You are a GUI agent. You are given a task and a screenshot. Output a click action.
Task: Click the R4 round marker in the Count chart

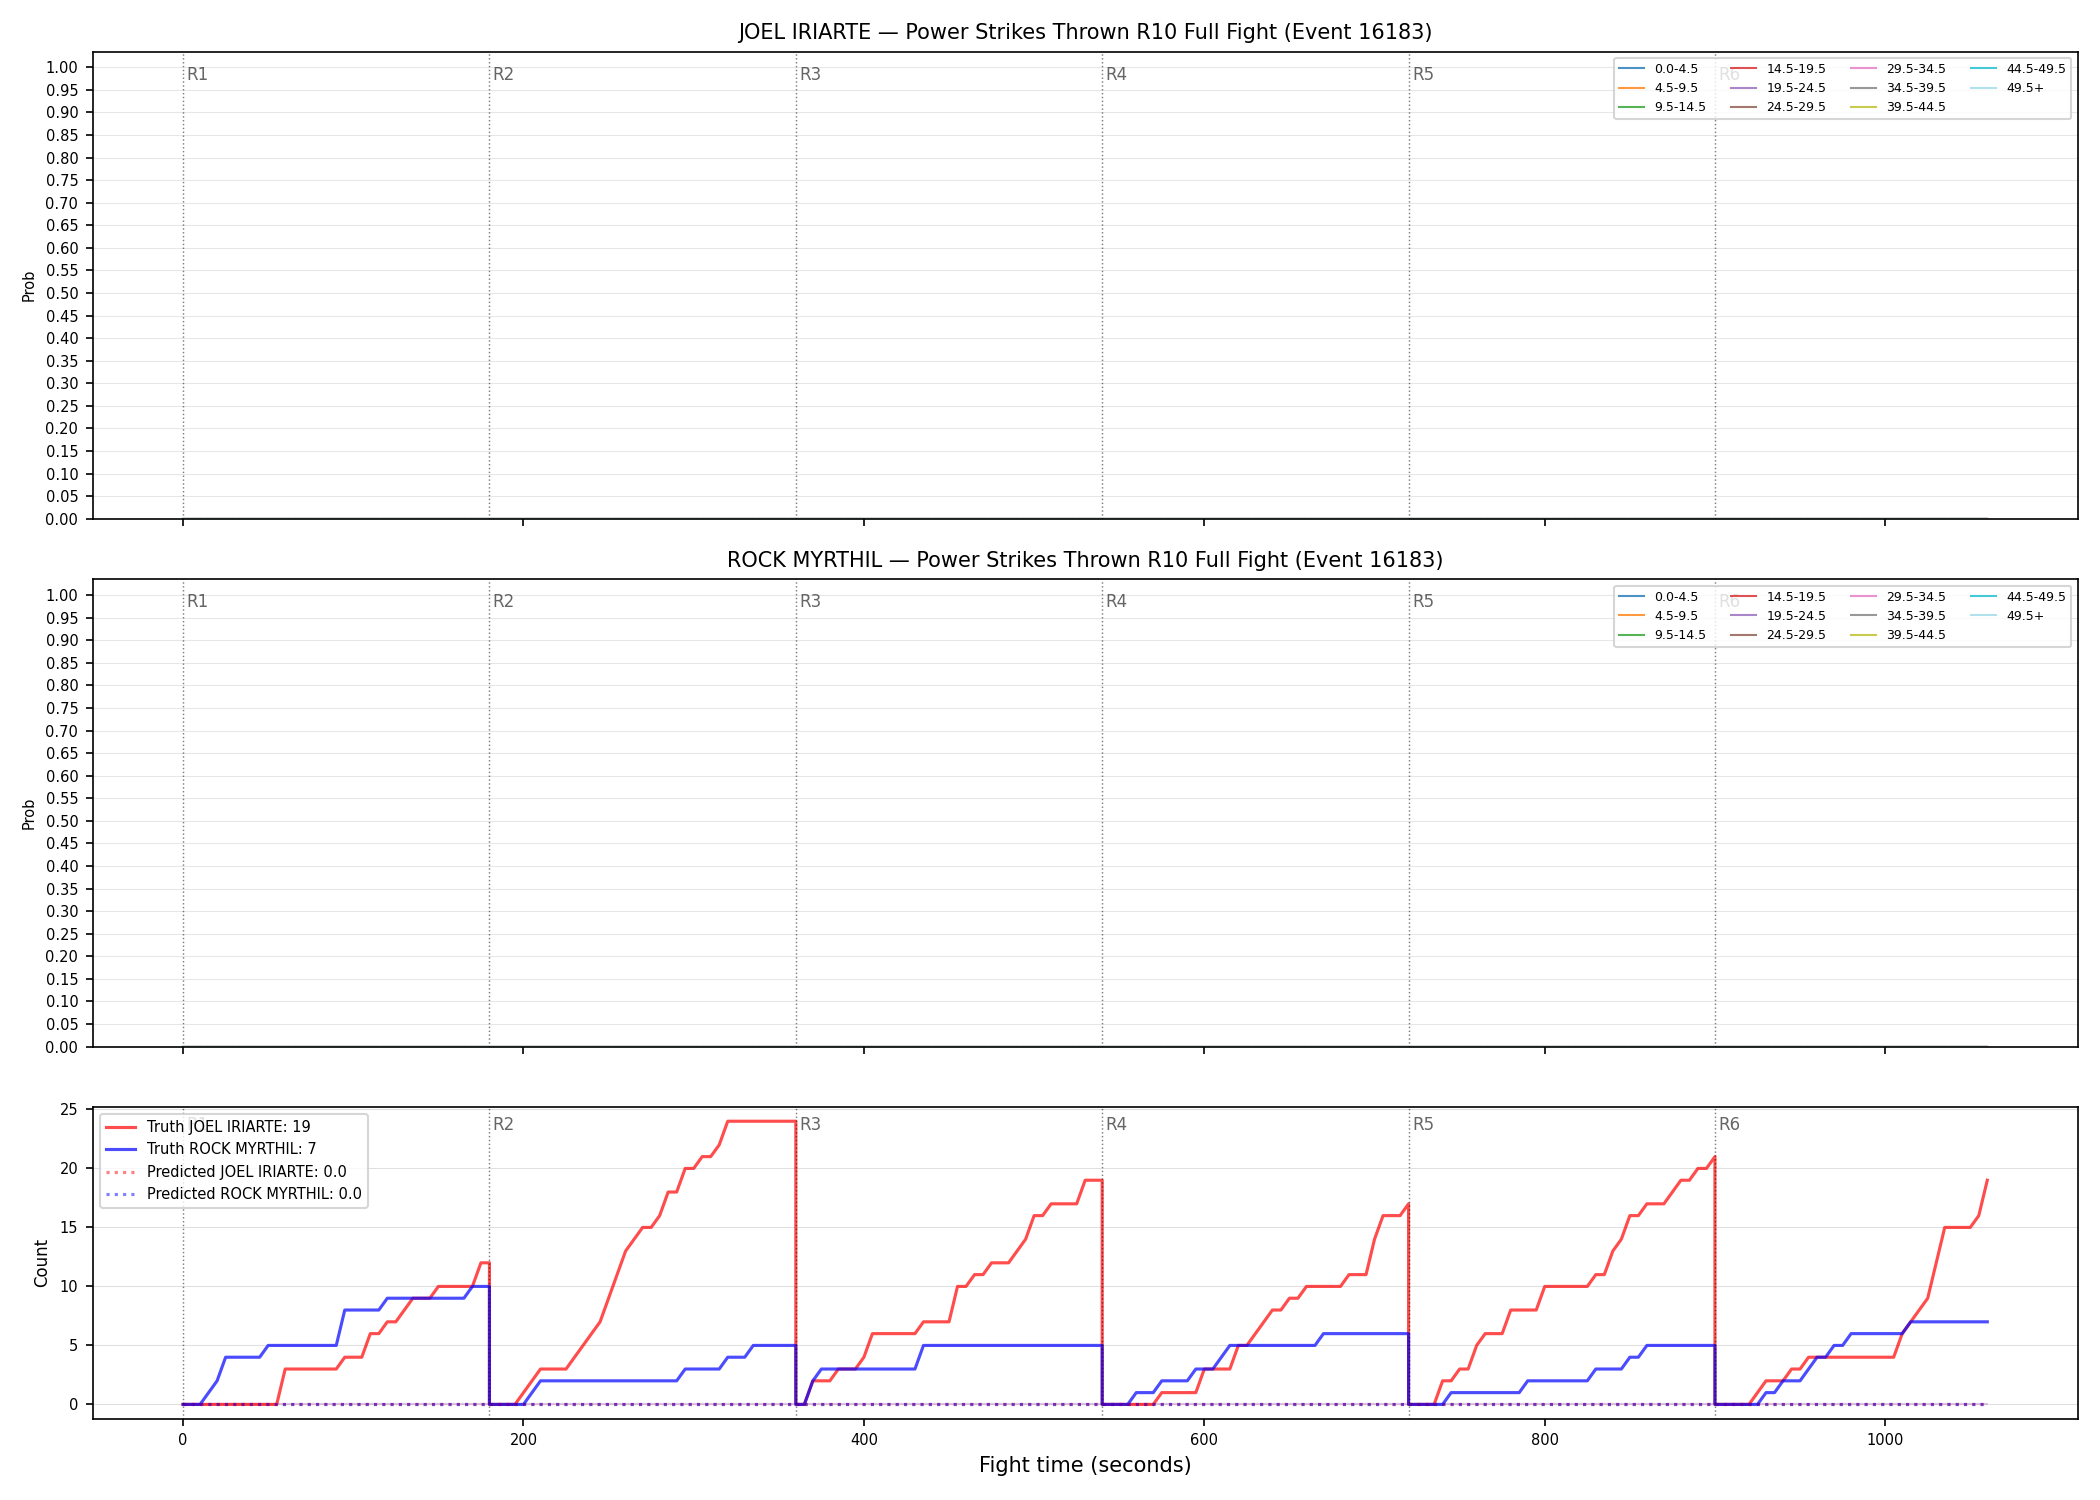[1116, 1124]
